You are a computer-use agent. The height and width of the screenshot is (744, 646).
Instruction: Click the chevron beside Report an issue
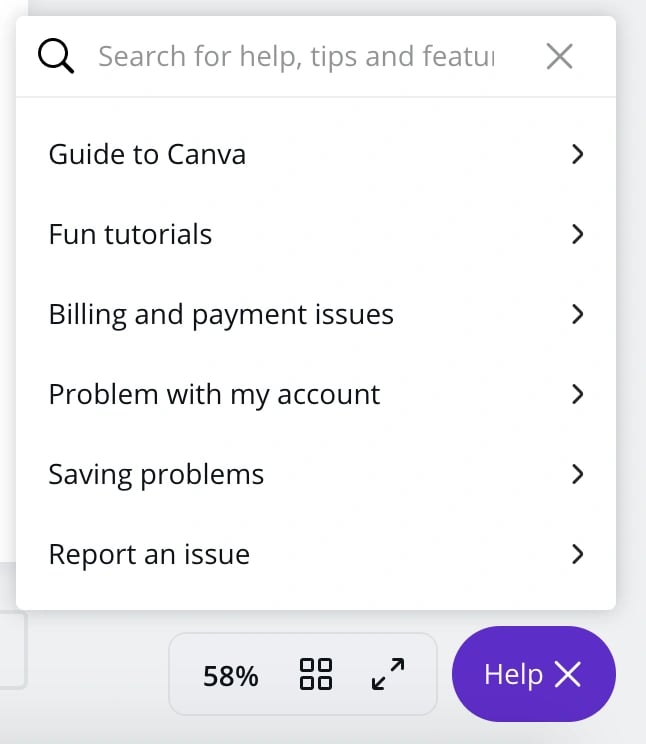point(577,554)
